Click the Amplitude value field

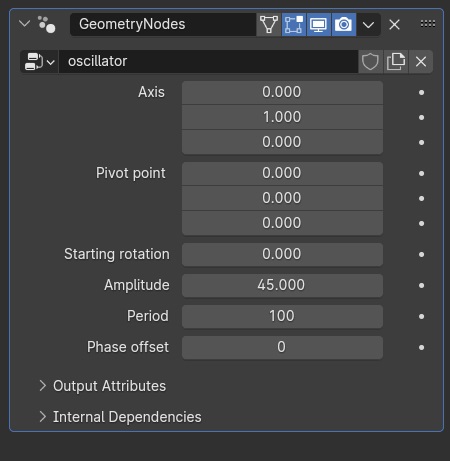(x=282, y=285)
